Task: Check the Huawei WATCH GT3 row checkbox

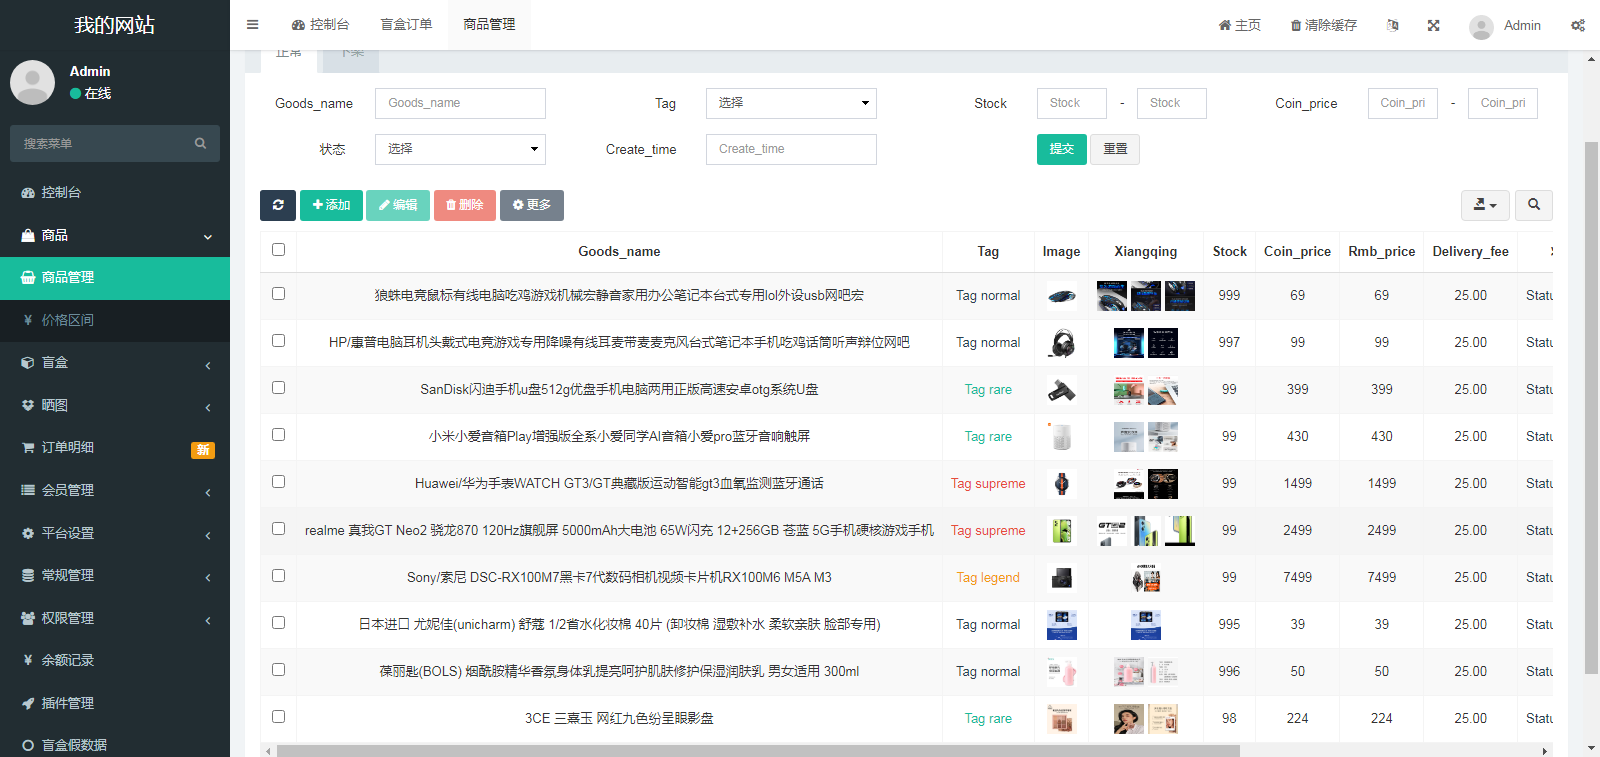Action: click(x=278, y=482)
